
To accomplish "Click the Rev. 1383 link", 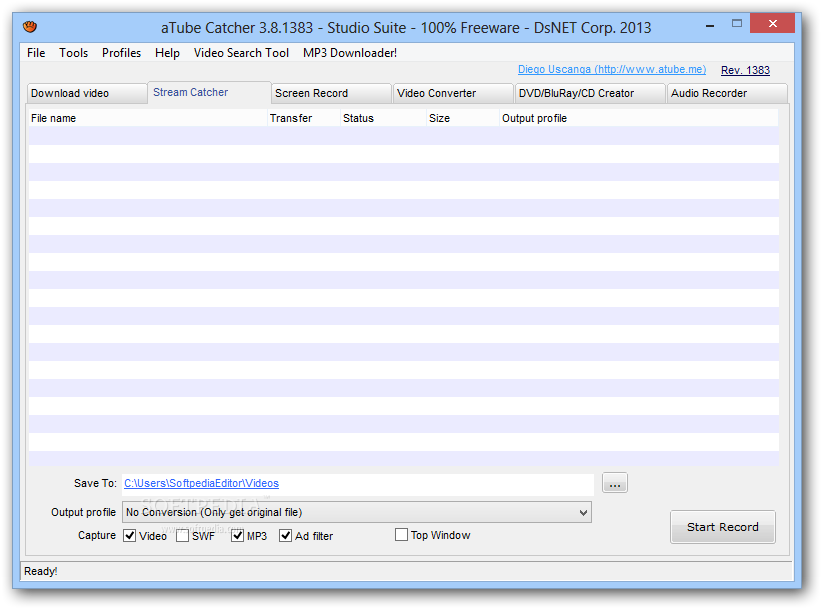I will pos(745,70).
